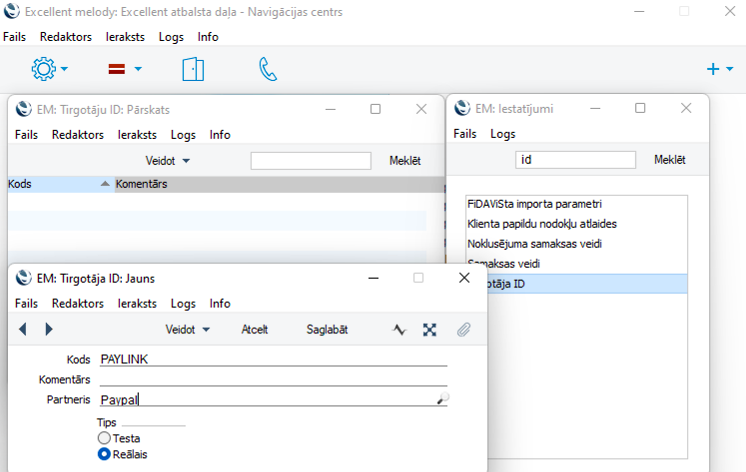
Task: Click the Latvian flag language icon
Action: point(117,69)
